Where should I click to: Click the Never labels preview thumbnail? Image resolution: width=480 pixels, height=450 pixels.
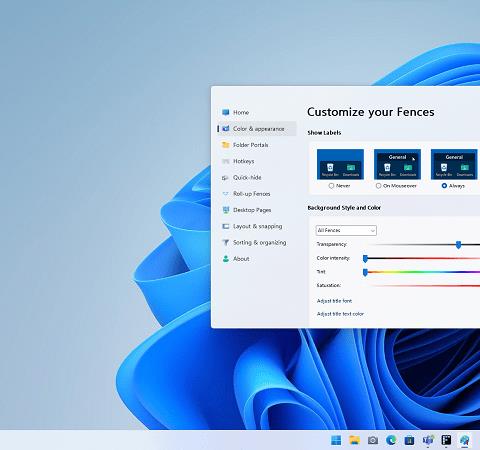point(340,164)
